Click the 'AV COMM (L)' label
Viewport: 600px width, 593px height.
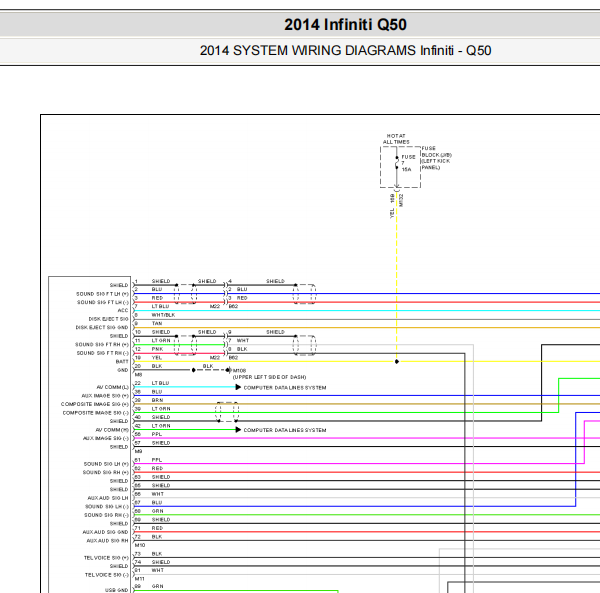[x=112, y=387]
